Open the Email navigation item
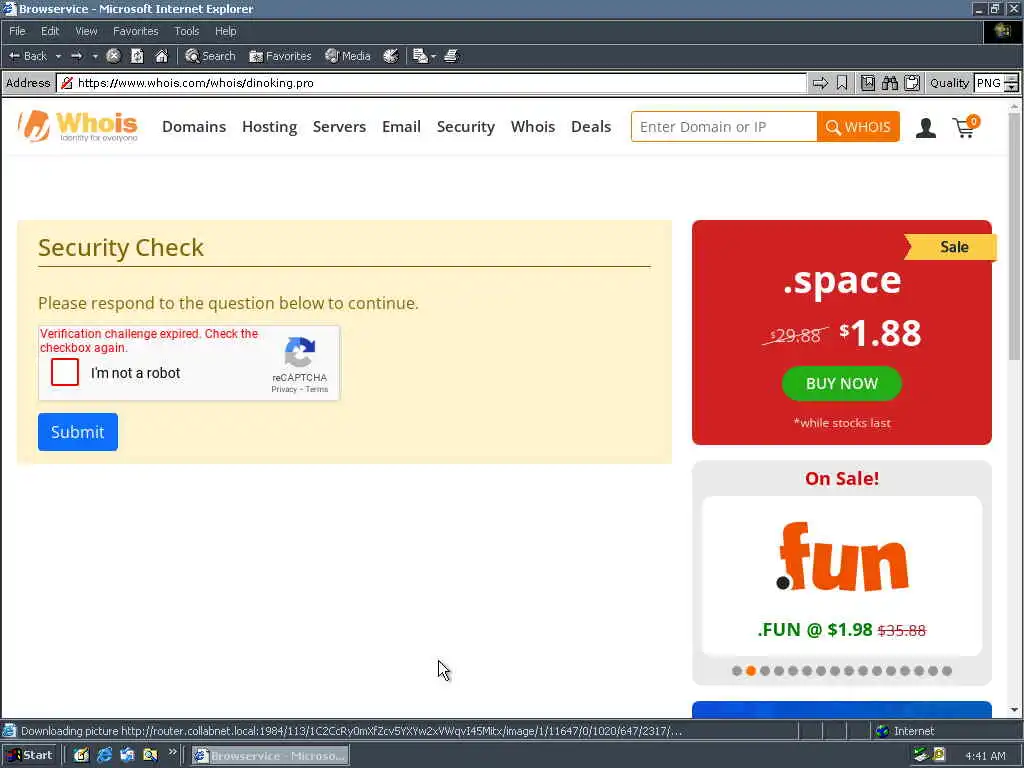This screenshot has width=1024, height=768. pos(401,127)
